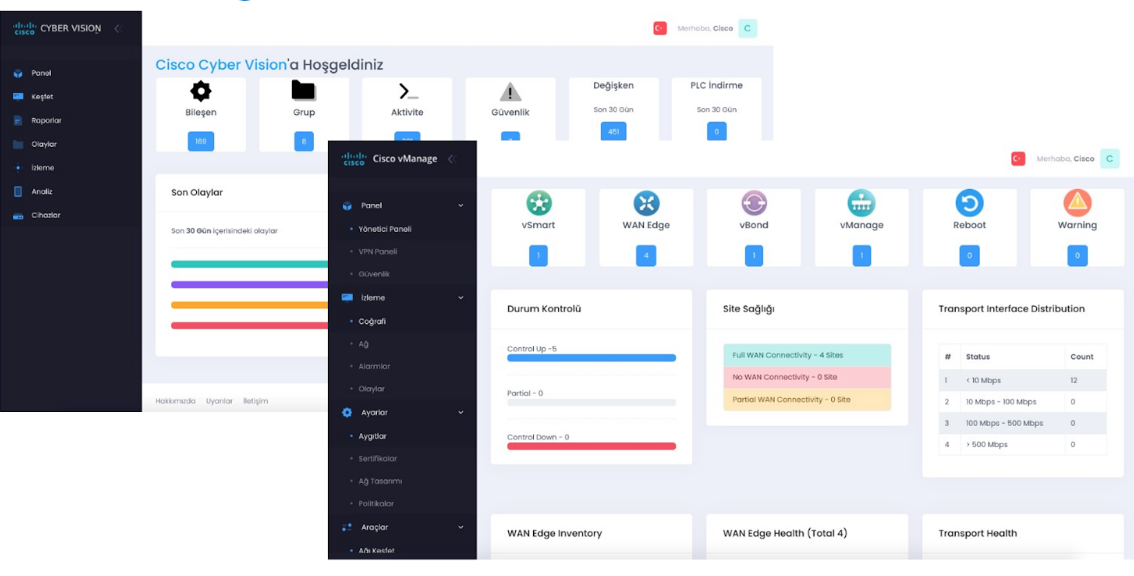Click the vBond orchestrator icon
This screenshot has height=576, width=1134.
pos(753,203)
